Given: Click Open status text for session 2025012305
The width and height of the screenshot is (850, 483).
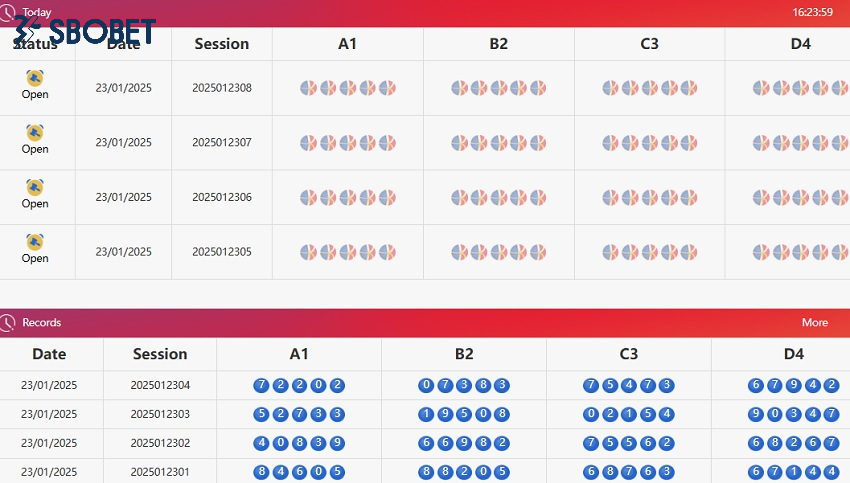Looking at the screenshot, I should pyautogui.click(x=35, y=258).
